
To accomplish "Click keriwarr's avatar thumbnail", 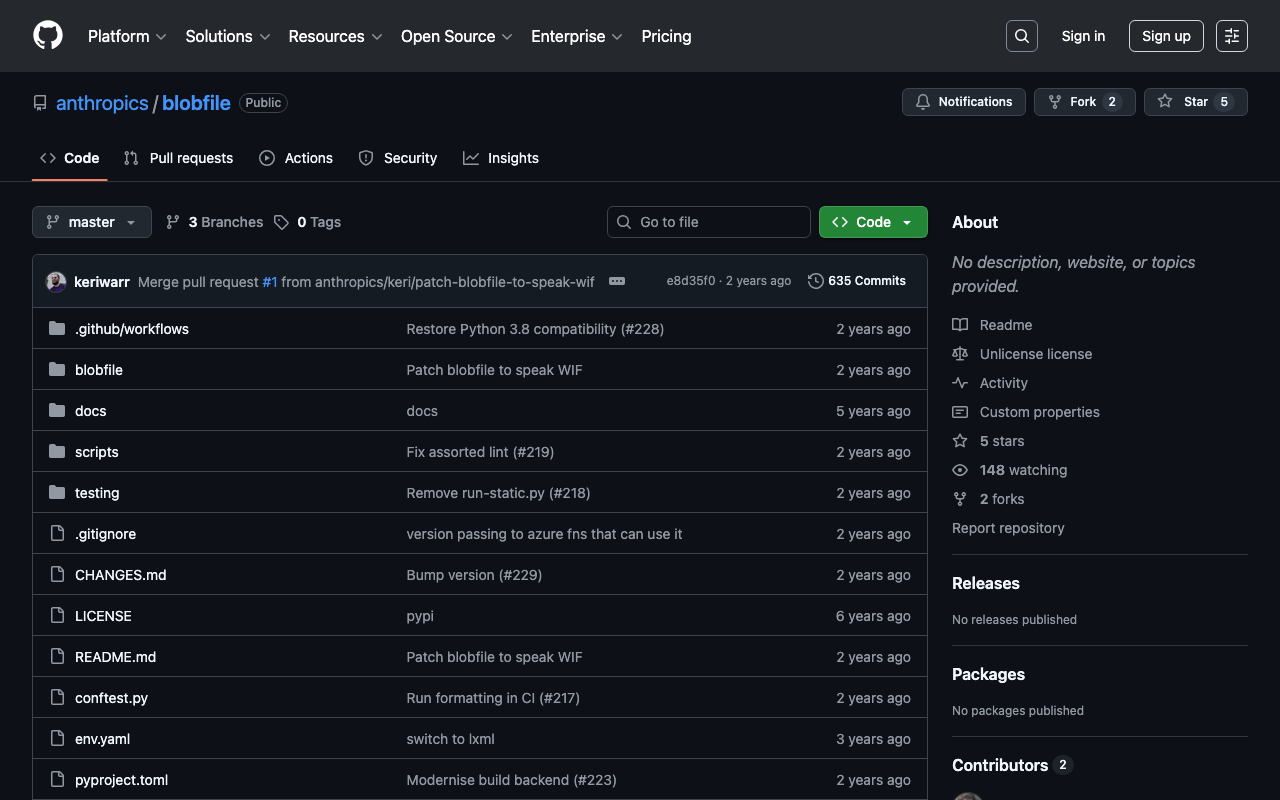I will (56, 282).
